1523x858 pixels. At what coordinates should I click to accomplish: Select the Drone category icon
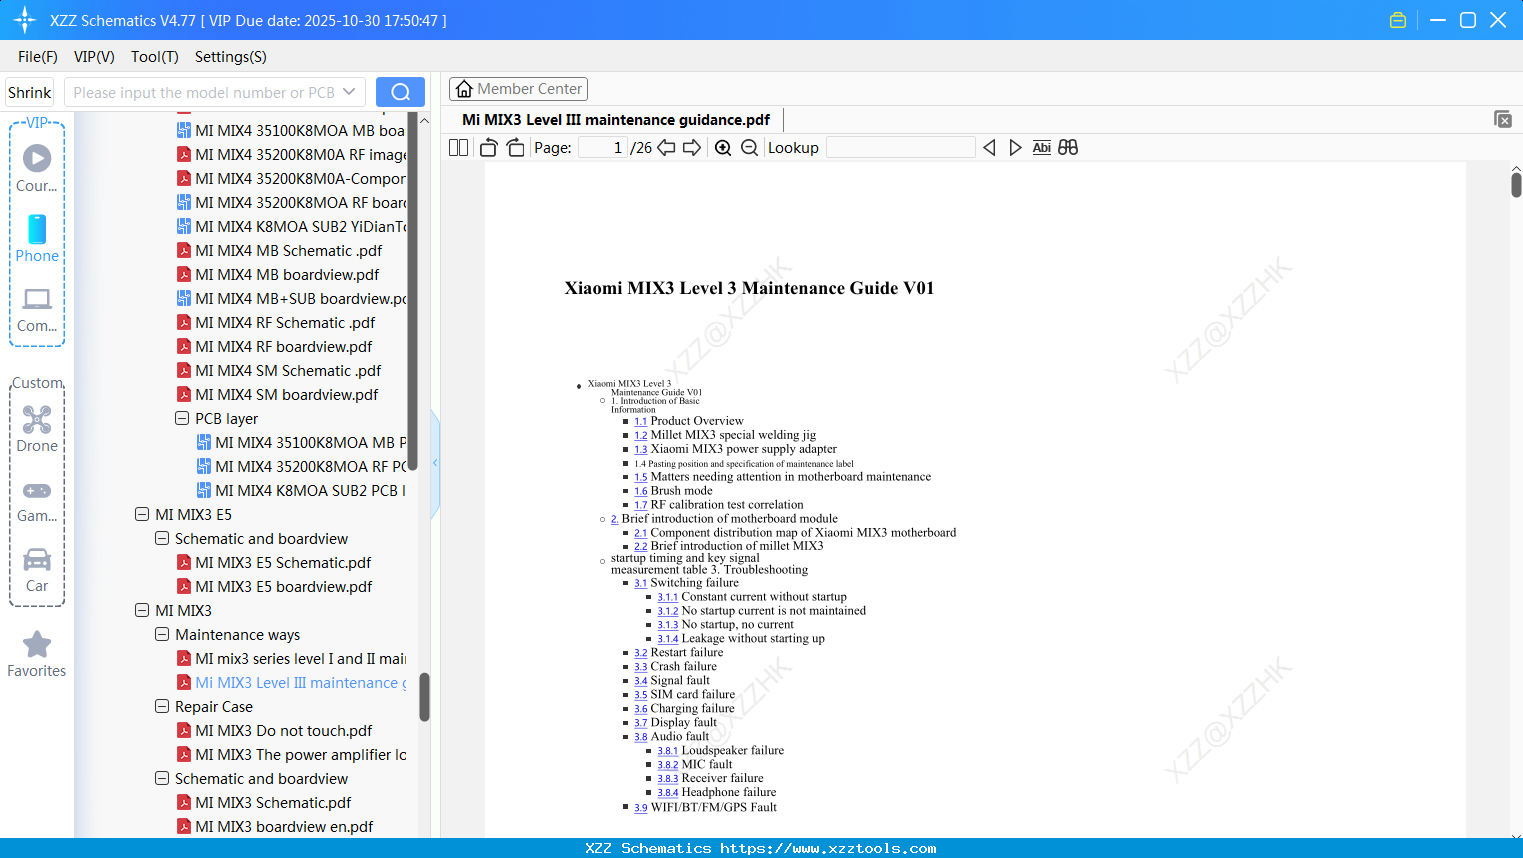37,420
